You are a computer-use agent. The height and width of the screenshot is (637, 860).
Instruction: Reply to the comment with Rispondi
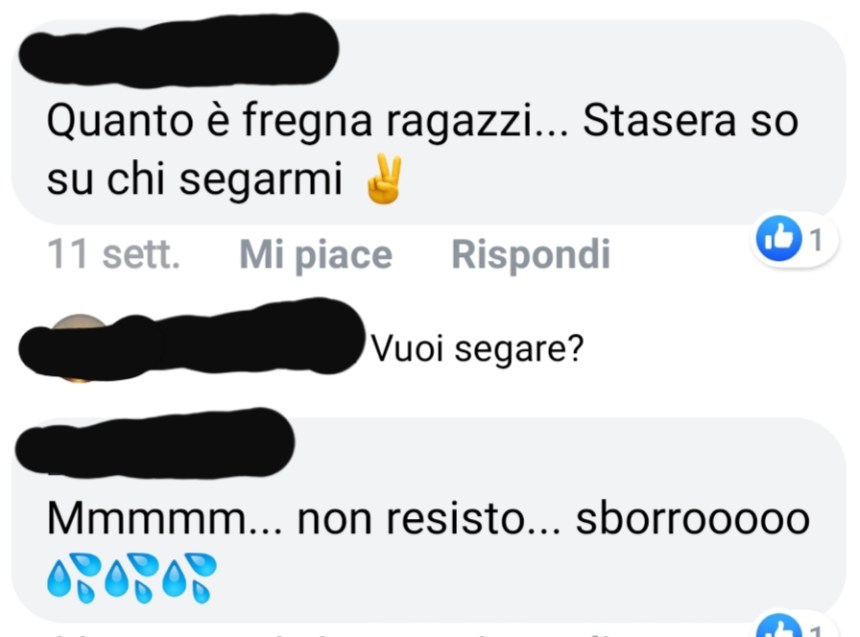click(530, 255)
